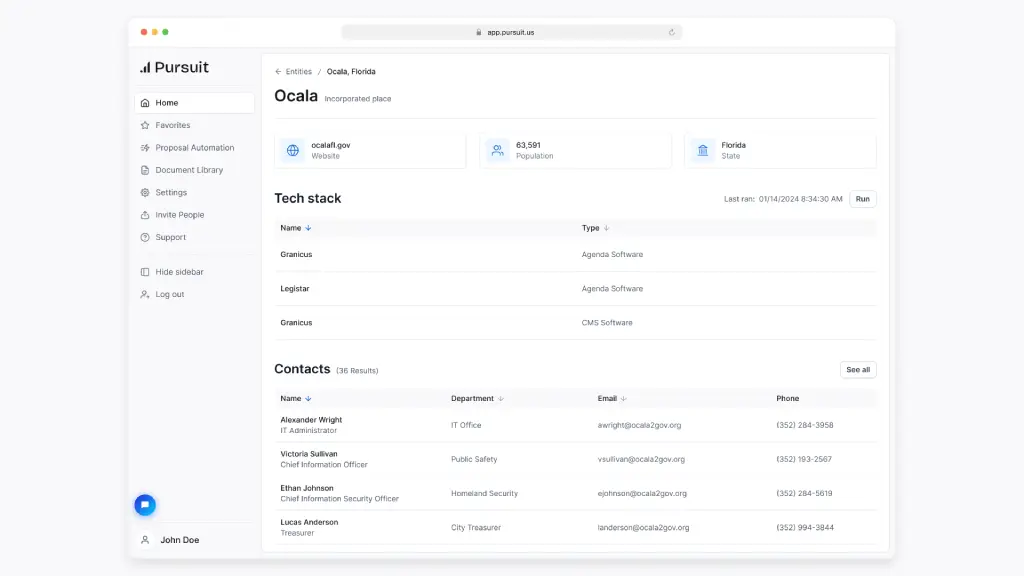Open the ocalafl.gov website link
The image size is (1024, 576).
click(330, 145)
